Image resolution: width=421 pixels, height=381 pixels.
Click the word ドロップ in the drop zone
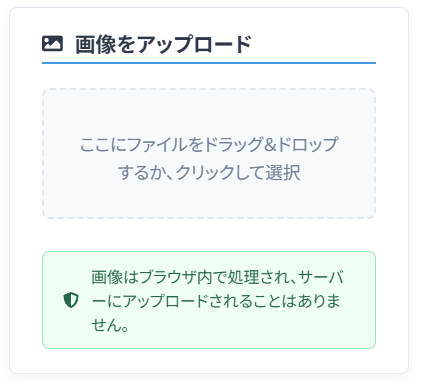tap(308, 144)
